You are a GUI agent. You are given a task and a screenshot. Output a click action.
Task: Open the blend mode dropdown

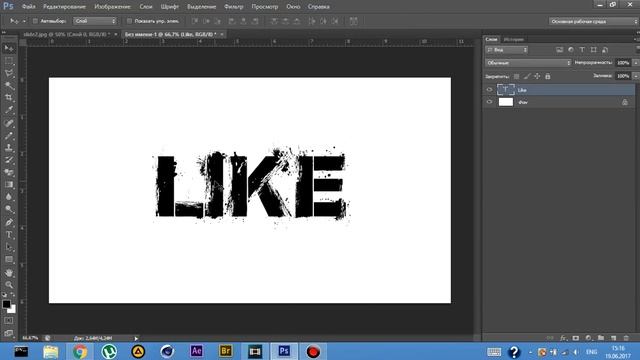coord(528,63)
